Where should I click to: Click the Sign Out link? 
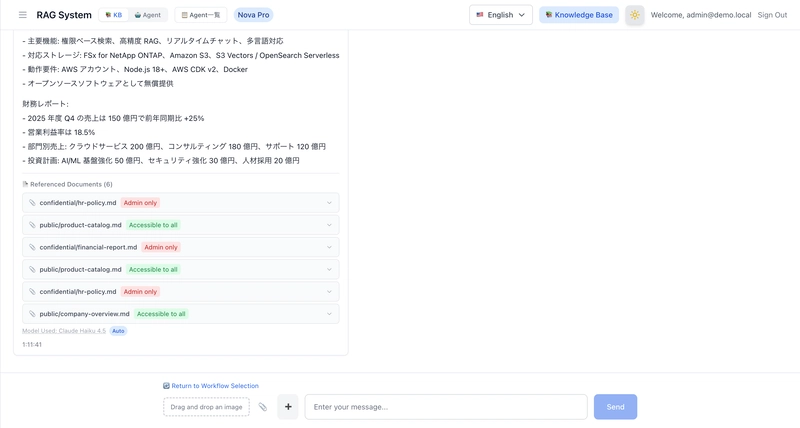[x=772, y=15]
